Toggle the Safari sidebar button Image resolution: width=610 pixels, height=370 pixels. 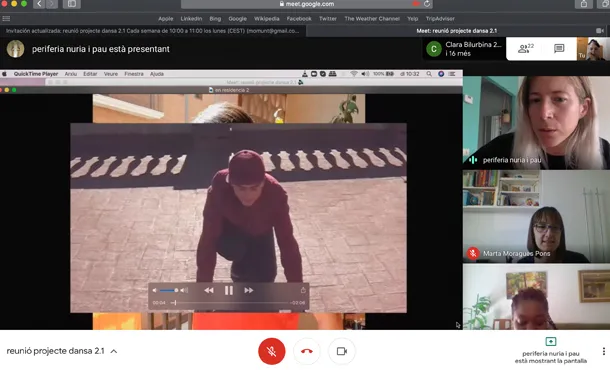tap(72, 4)
